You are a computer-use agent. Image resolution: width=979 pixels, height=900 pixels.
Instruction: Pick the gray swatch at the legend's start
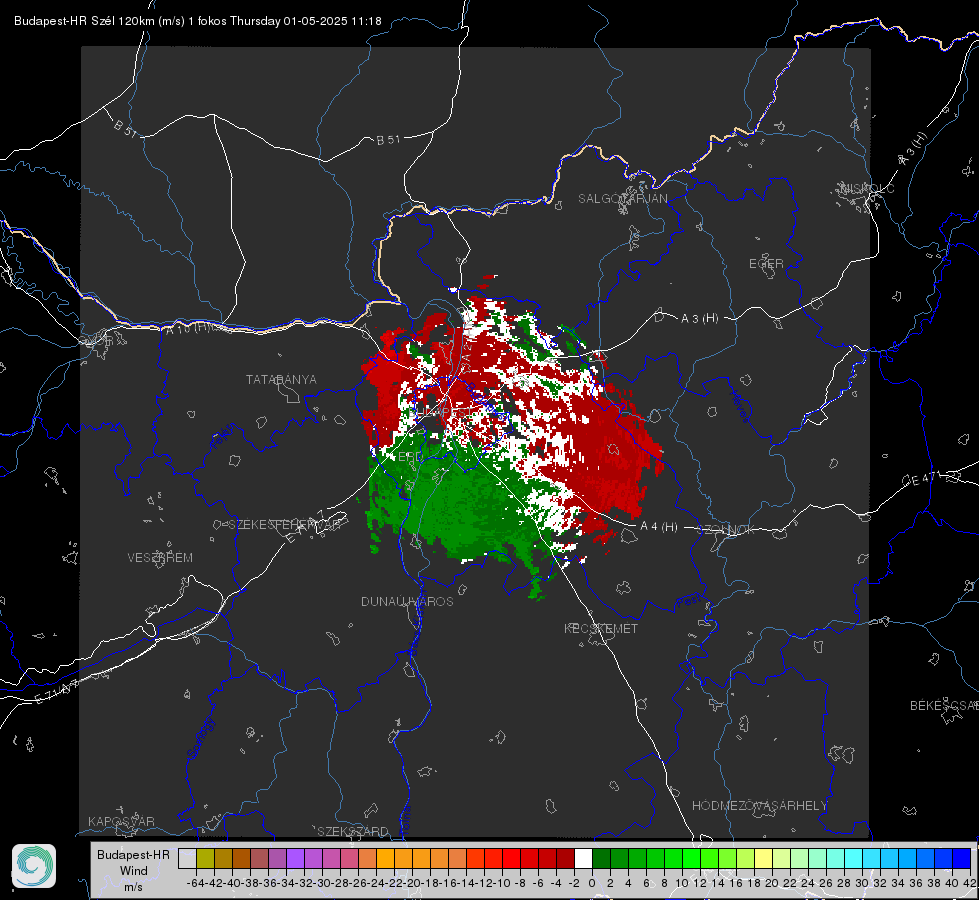click(x=187, y=858)
